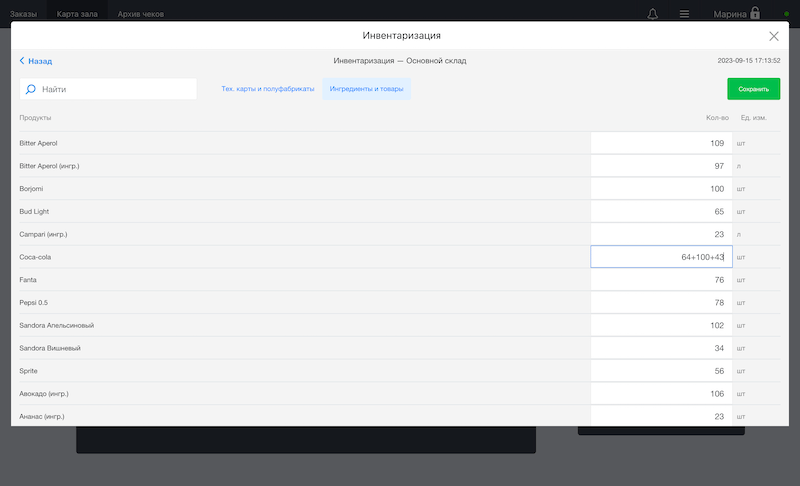
Task: Click the magnifier icon in search box
Action: point(31,89)
